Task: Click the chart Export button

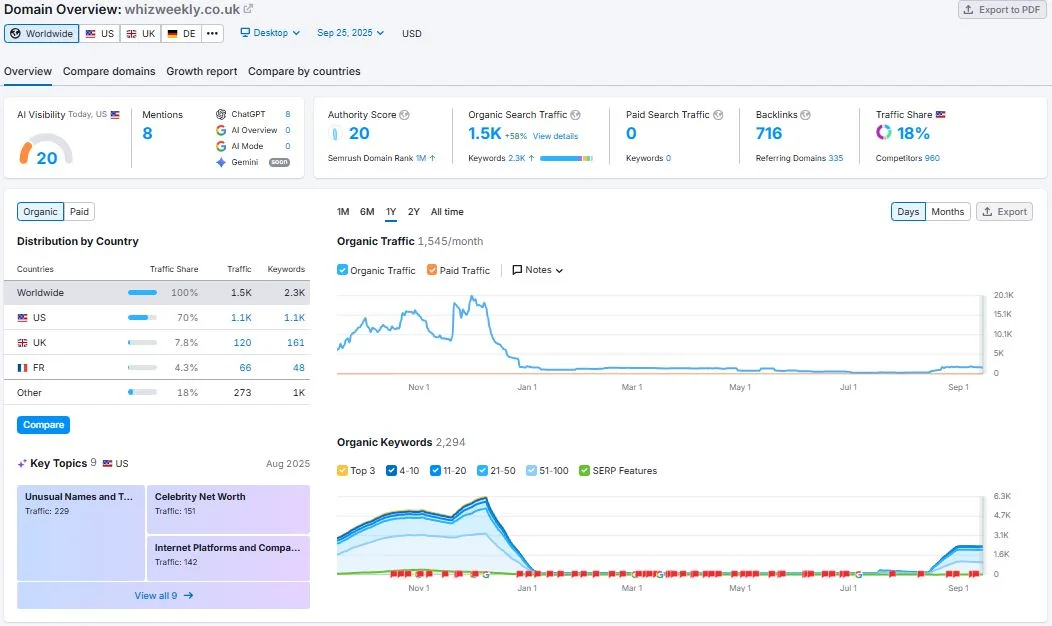Action: [1004, 212]
